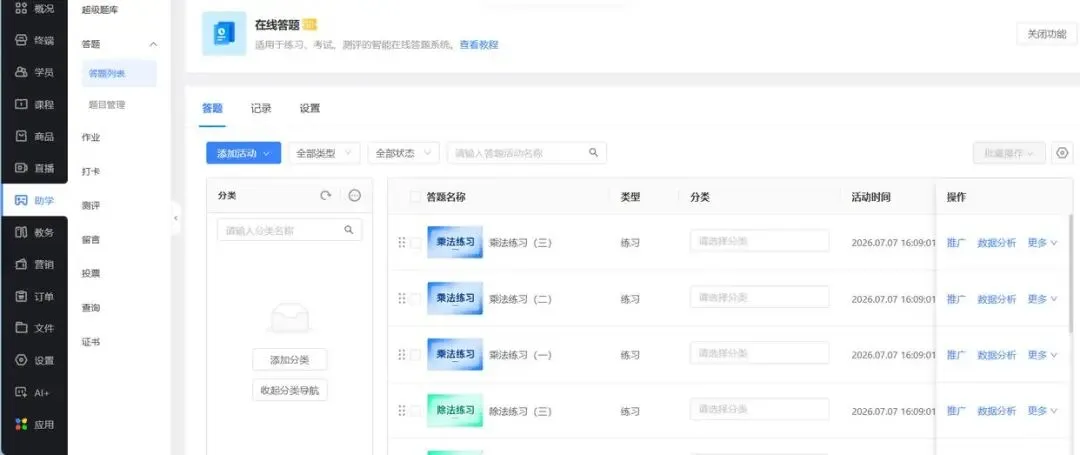The width and height of the screenshot is (1080, 455).
Task: Open the 乘法练习（一） thumbnail image
Action: (455, 354)
